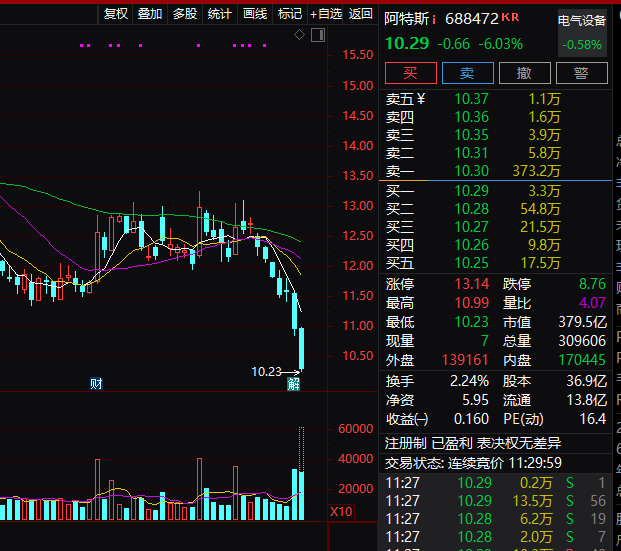Click 内盘 value 170445
The height and width of the screenshot is (551, 621).
pos(582,360)
